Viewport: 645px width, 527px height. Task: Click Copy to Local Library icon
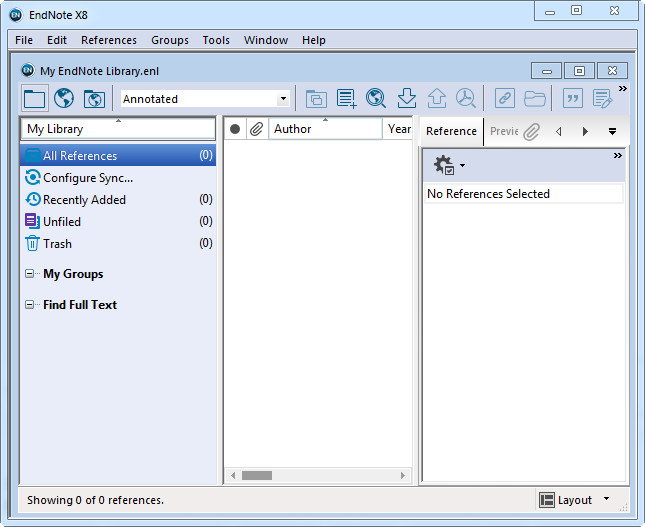[316, 99]
